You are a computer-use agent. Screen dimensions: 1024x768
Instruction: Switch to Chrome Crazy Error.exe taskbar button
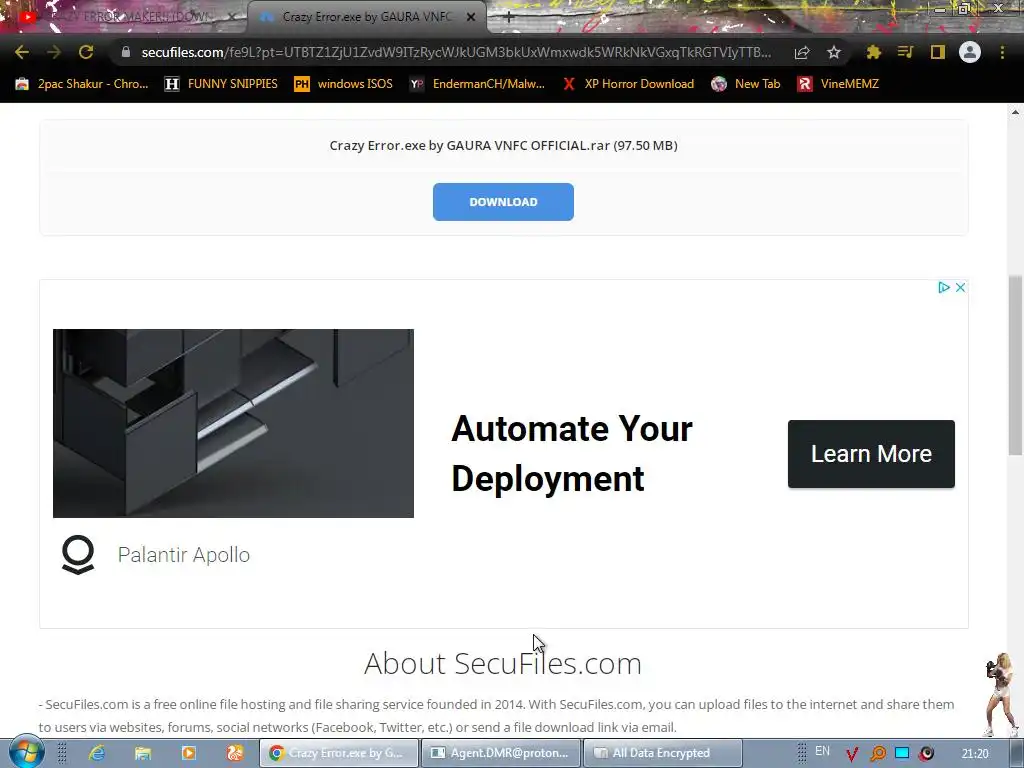[x=338, y=753]
